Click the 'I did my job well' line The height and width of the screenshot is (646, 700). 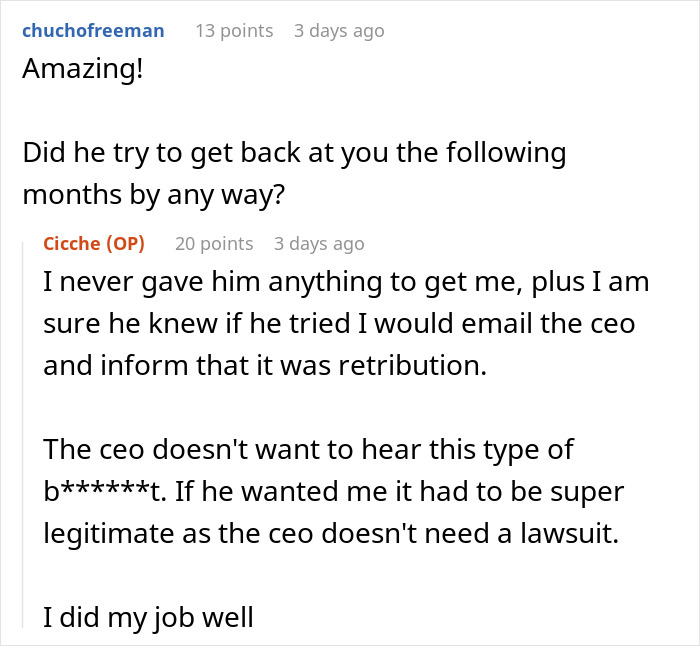(148, 618)
